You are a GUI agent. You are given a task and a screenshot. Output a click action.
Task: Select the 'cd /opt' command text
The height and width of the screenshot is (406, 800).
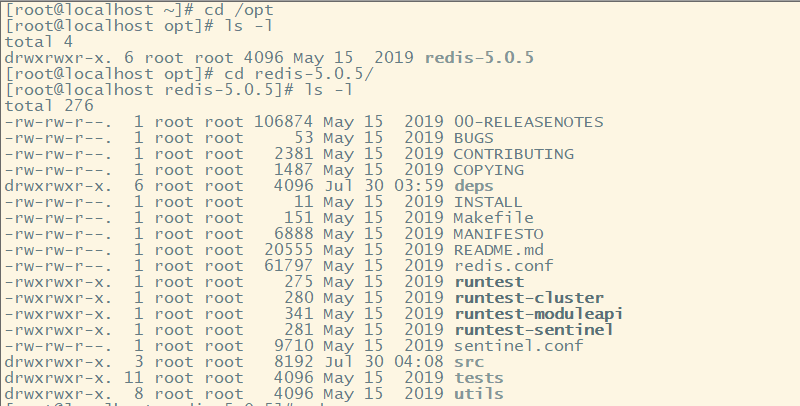click(238, 10)
